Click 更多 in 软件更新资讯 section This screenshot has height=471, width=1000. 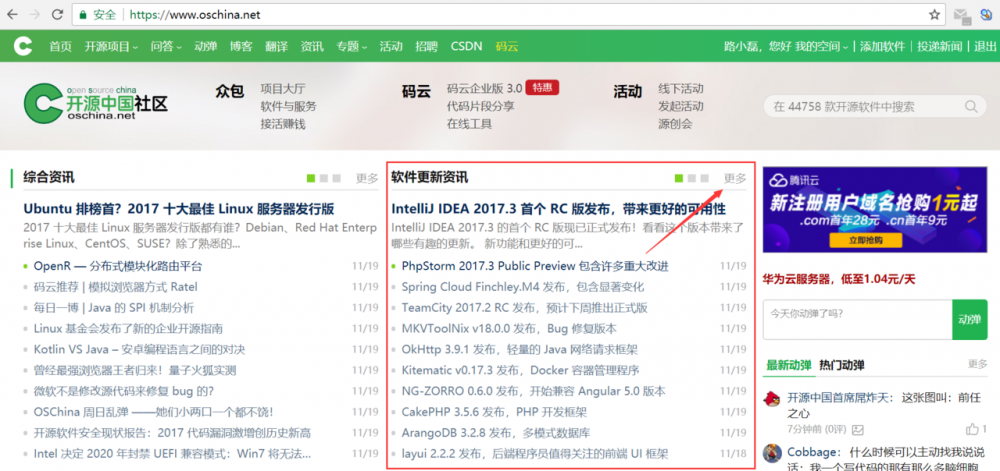pyautogui.click(x=735, y=178)
